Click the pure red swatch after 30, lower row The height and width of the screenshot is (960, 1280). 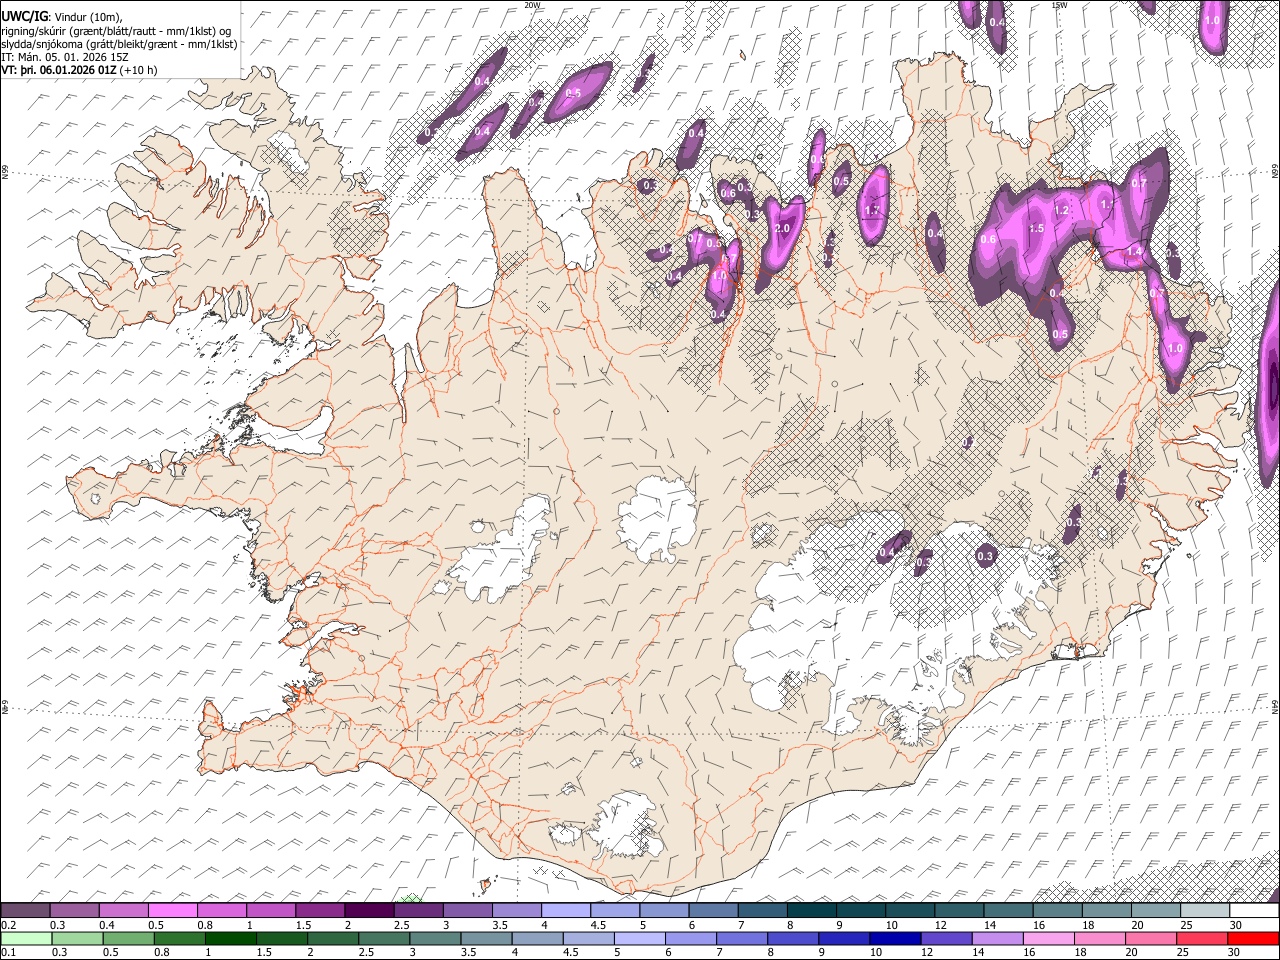point(1253,938)
